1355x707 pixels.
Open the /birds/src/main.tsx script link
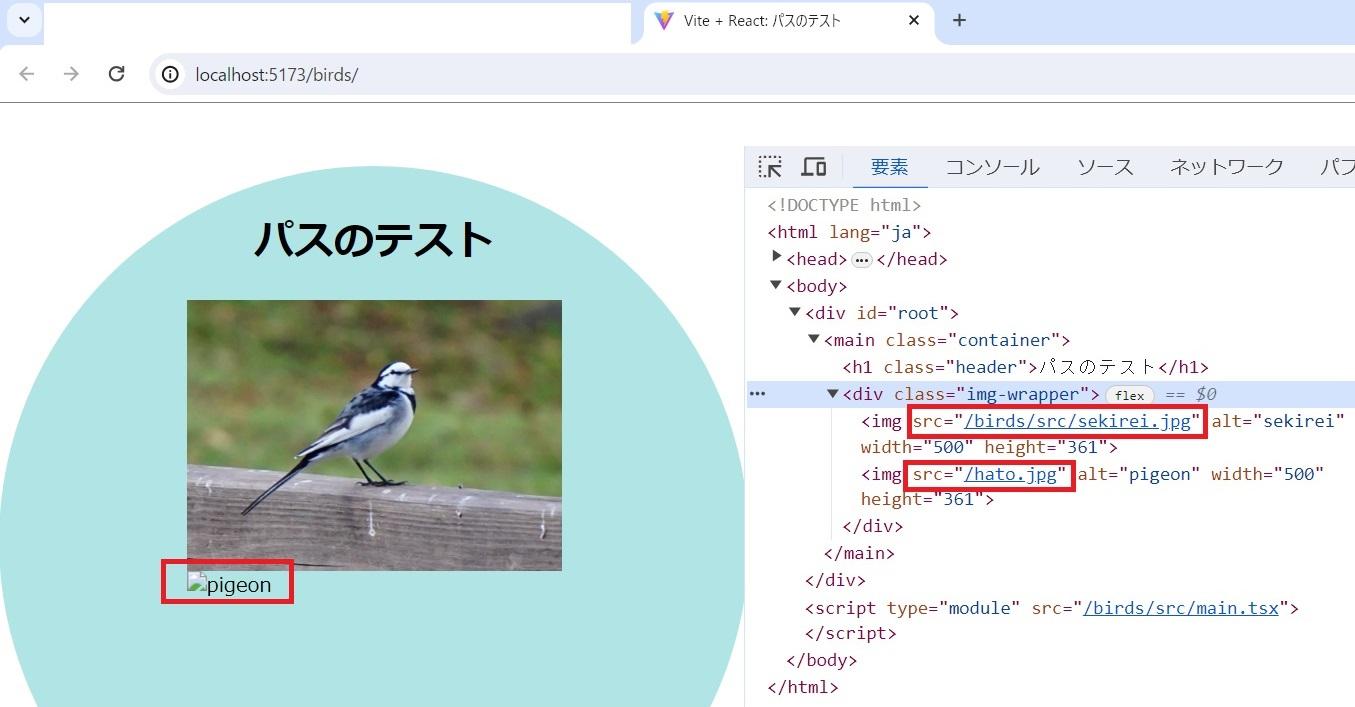pos(1182,607)
